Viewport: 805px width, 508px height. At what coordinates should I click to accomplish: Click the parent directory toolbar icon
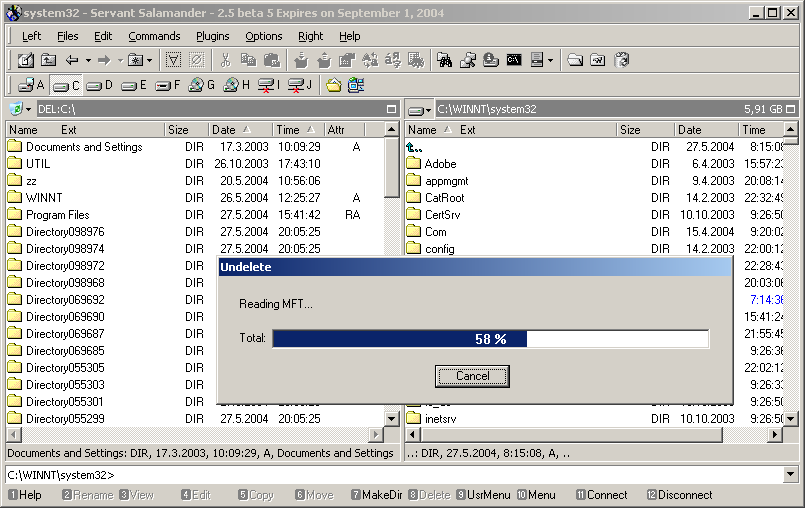48,60
